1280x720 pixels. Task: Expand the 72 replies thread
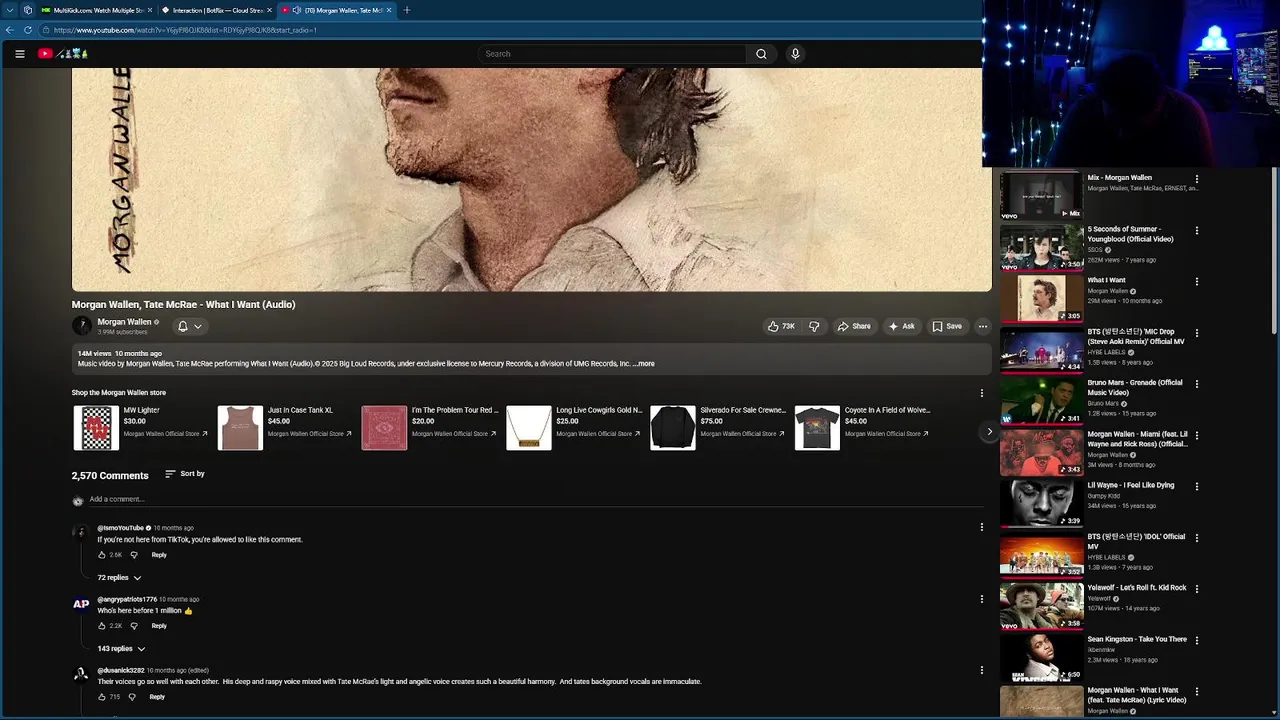[119, 578]
